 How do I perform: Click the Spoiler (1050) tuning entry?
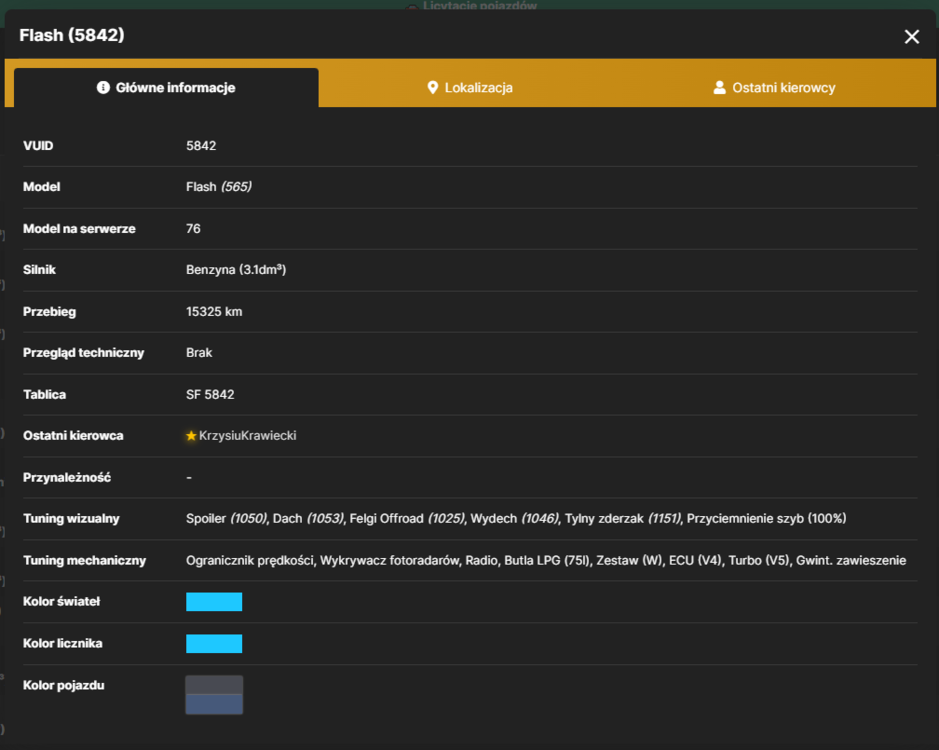tap(226, 519)
